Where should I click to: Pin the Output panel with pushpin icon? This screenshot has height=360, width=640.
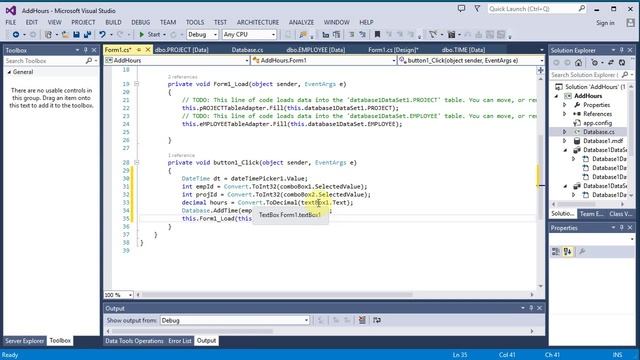[x=531, y=308]
